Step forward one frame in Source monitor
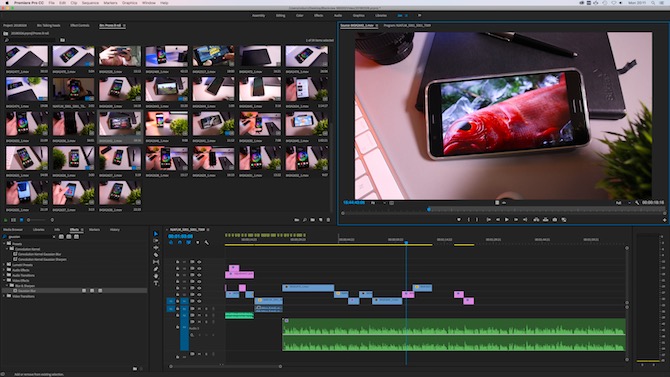The width and height of the screenshot is (670, 377). 516,220
